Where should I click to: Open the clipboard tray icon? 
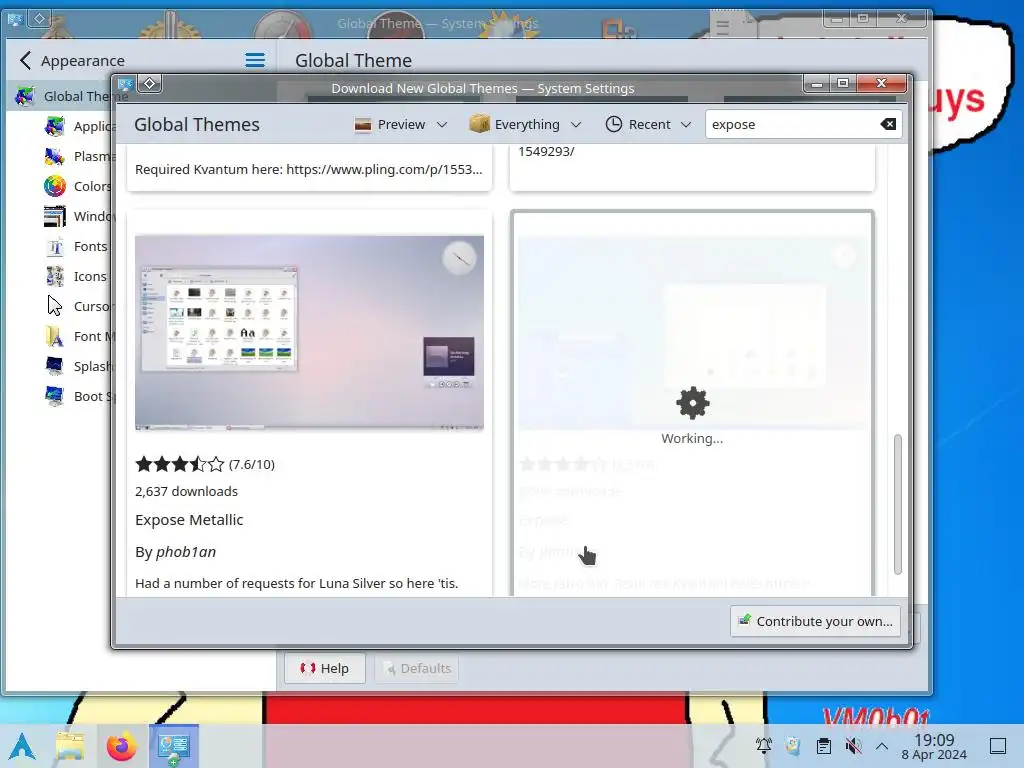pos(824,746)
